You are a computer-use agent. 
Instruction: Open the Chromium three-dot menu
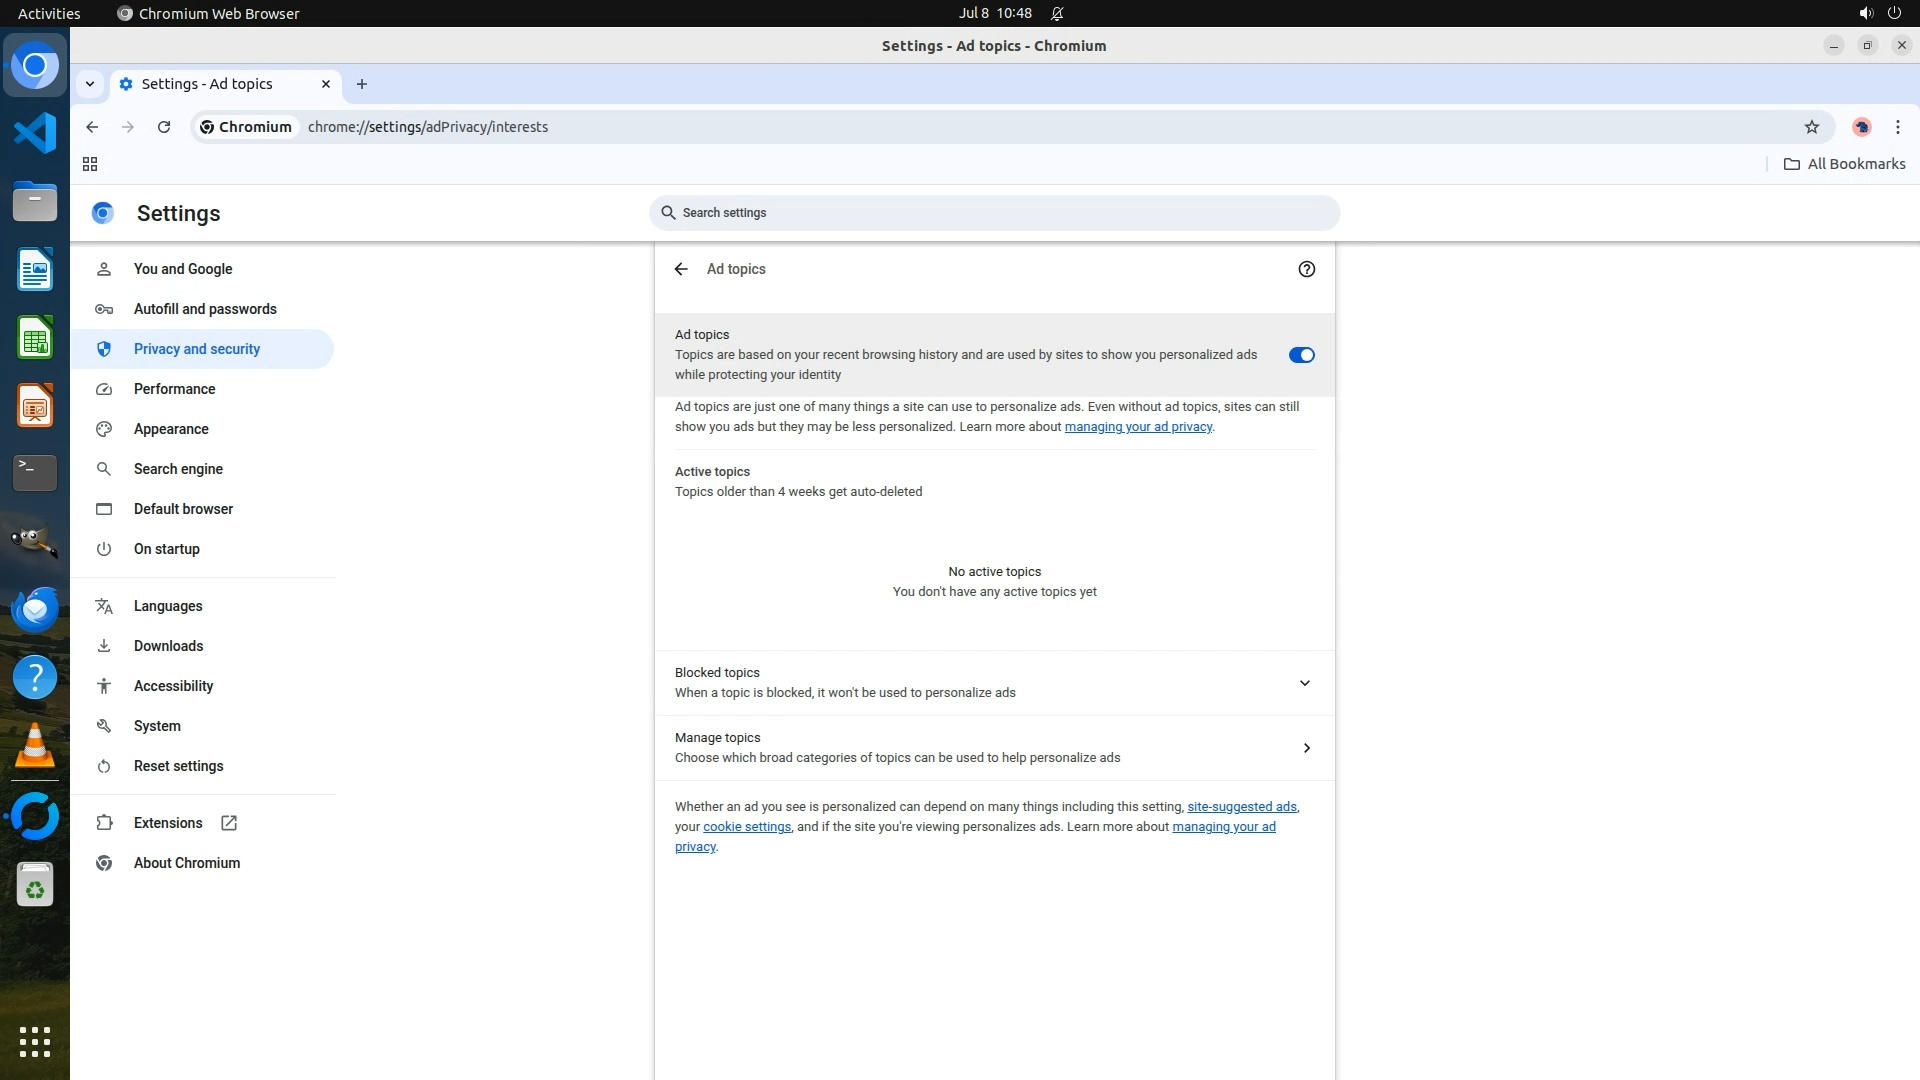tap(1897, 127)
